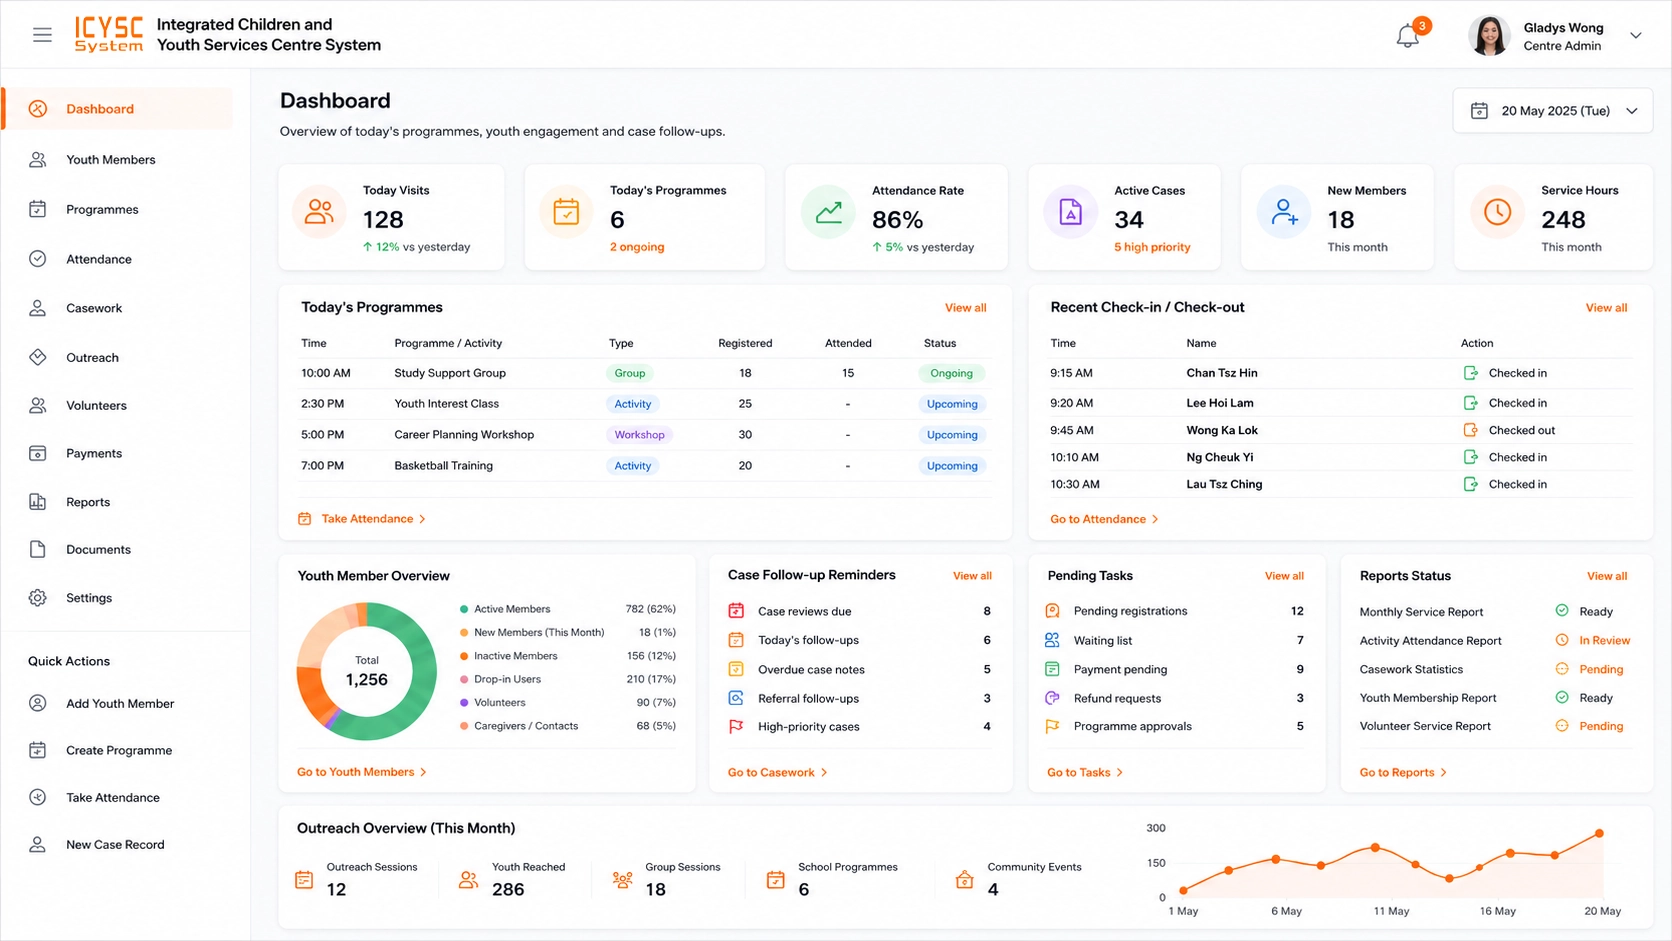
Task: Click the Case reviews due icon
Action: (x=736, y=611)
